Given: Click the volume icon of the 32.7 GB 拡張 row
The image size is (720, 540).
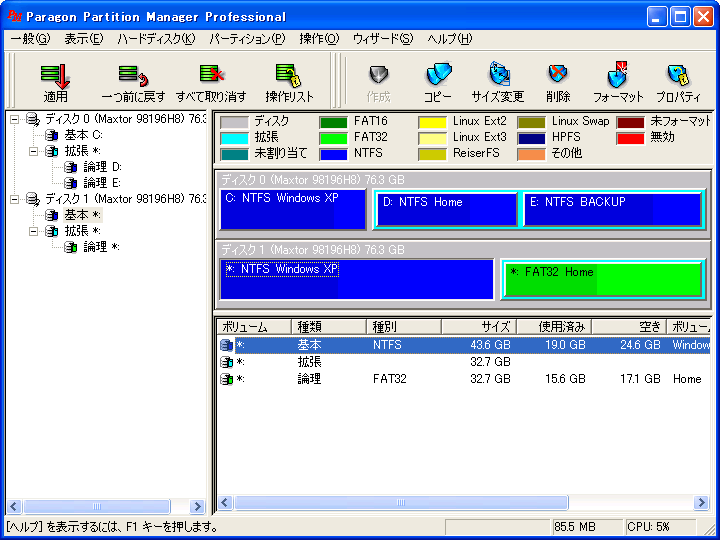Looking at the screenshot, I should (x=226, y=362).
